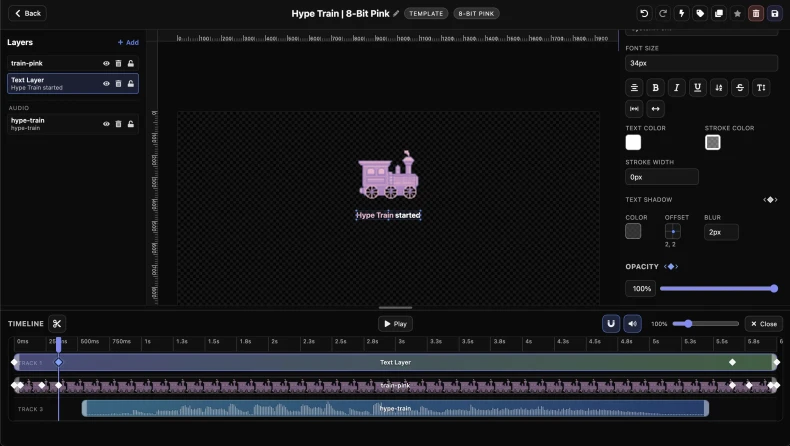
Task: Toggle the magnet snap button in timeline
Action: click(x=611, y=324)
